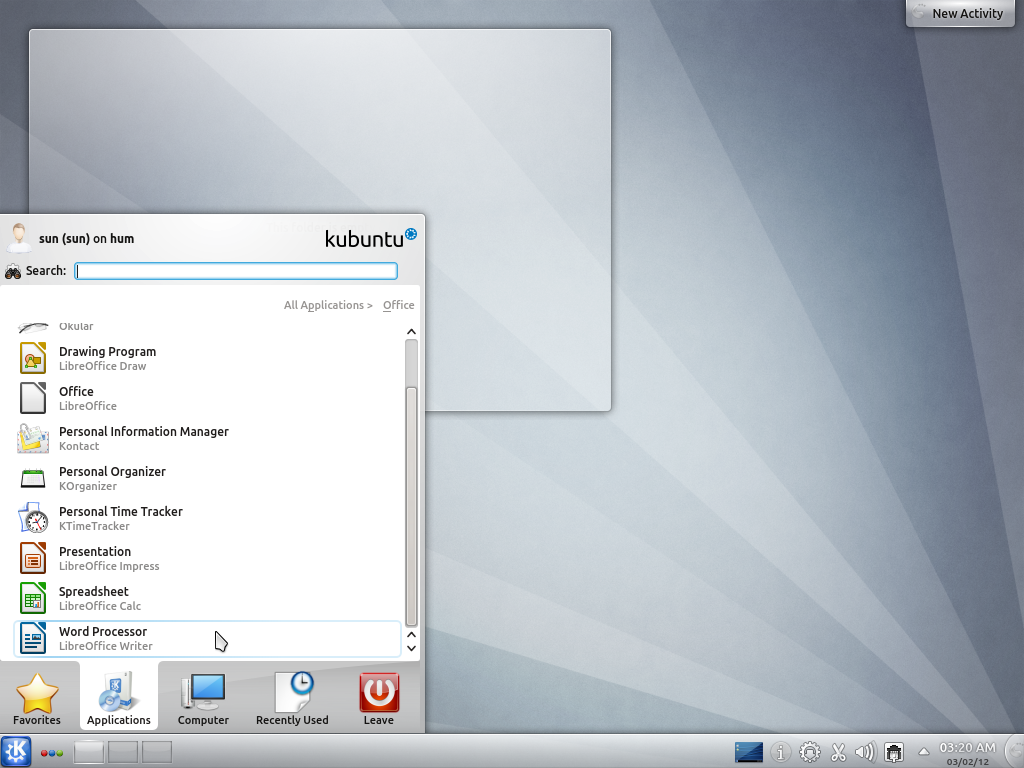
Task: Click the user avatar icon
Action: (x=18, y=238)
